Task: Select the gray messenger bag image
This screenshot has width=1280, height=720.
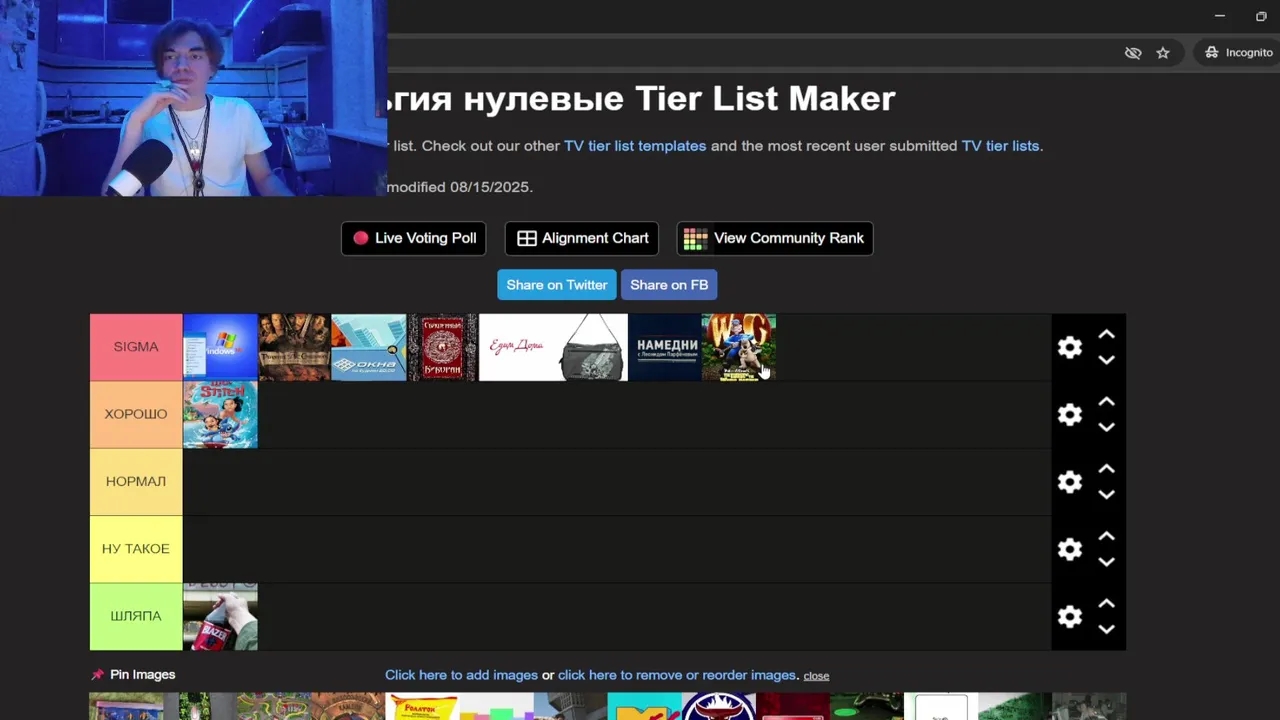Action: tap(591, 347)
